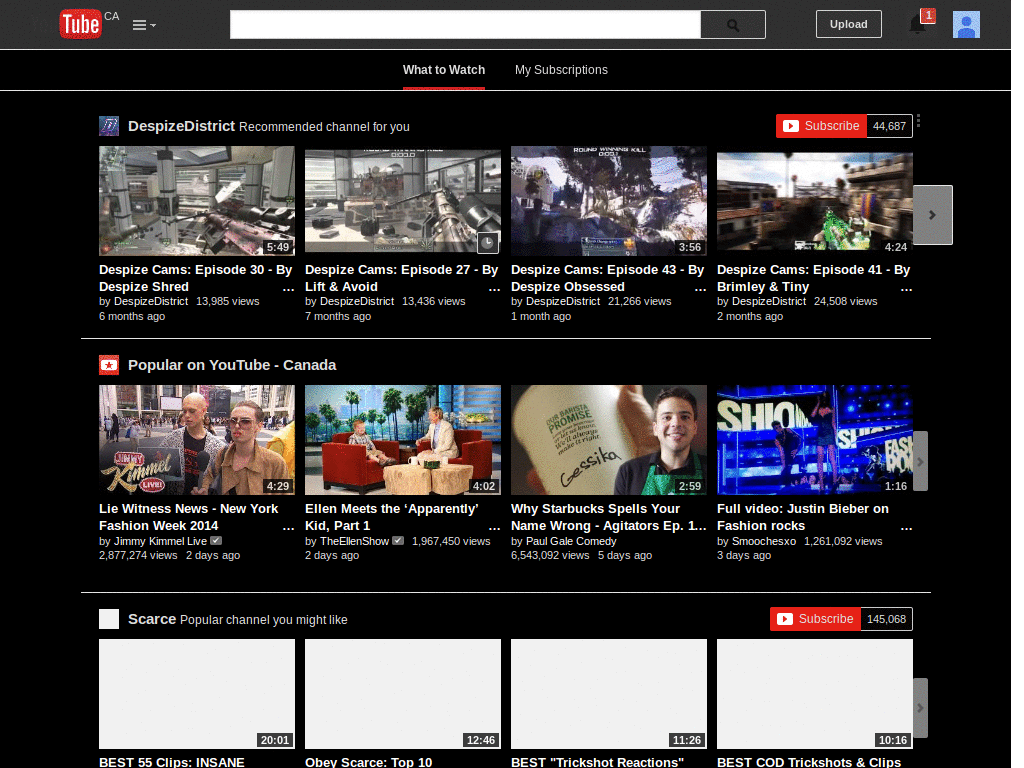The image size is (1024, 768).
Task: Open BEST COD Trickshots & Clips thumbnail
Action: 814,694
